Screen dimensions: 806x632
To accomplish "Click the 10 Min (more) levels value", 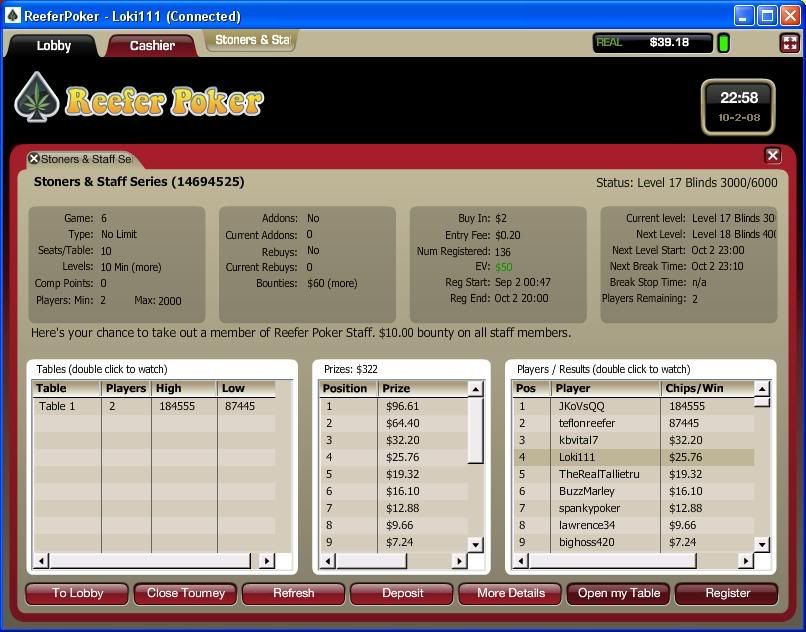I will [x=131, y=267].
